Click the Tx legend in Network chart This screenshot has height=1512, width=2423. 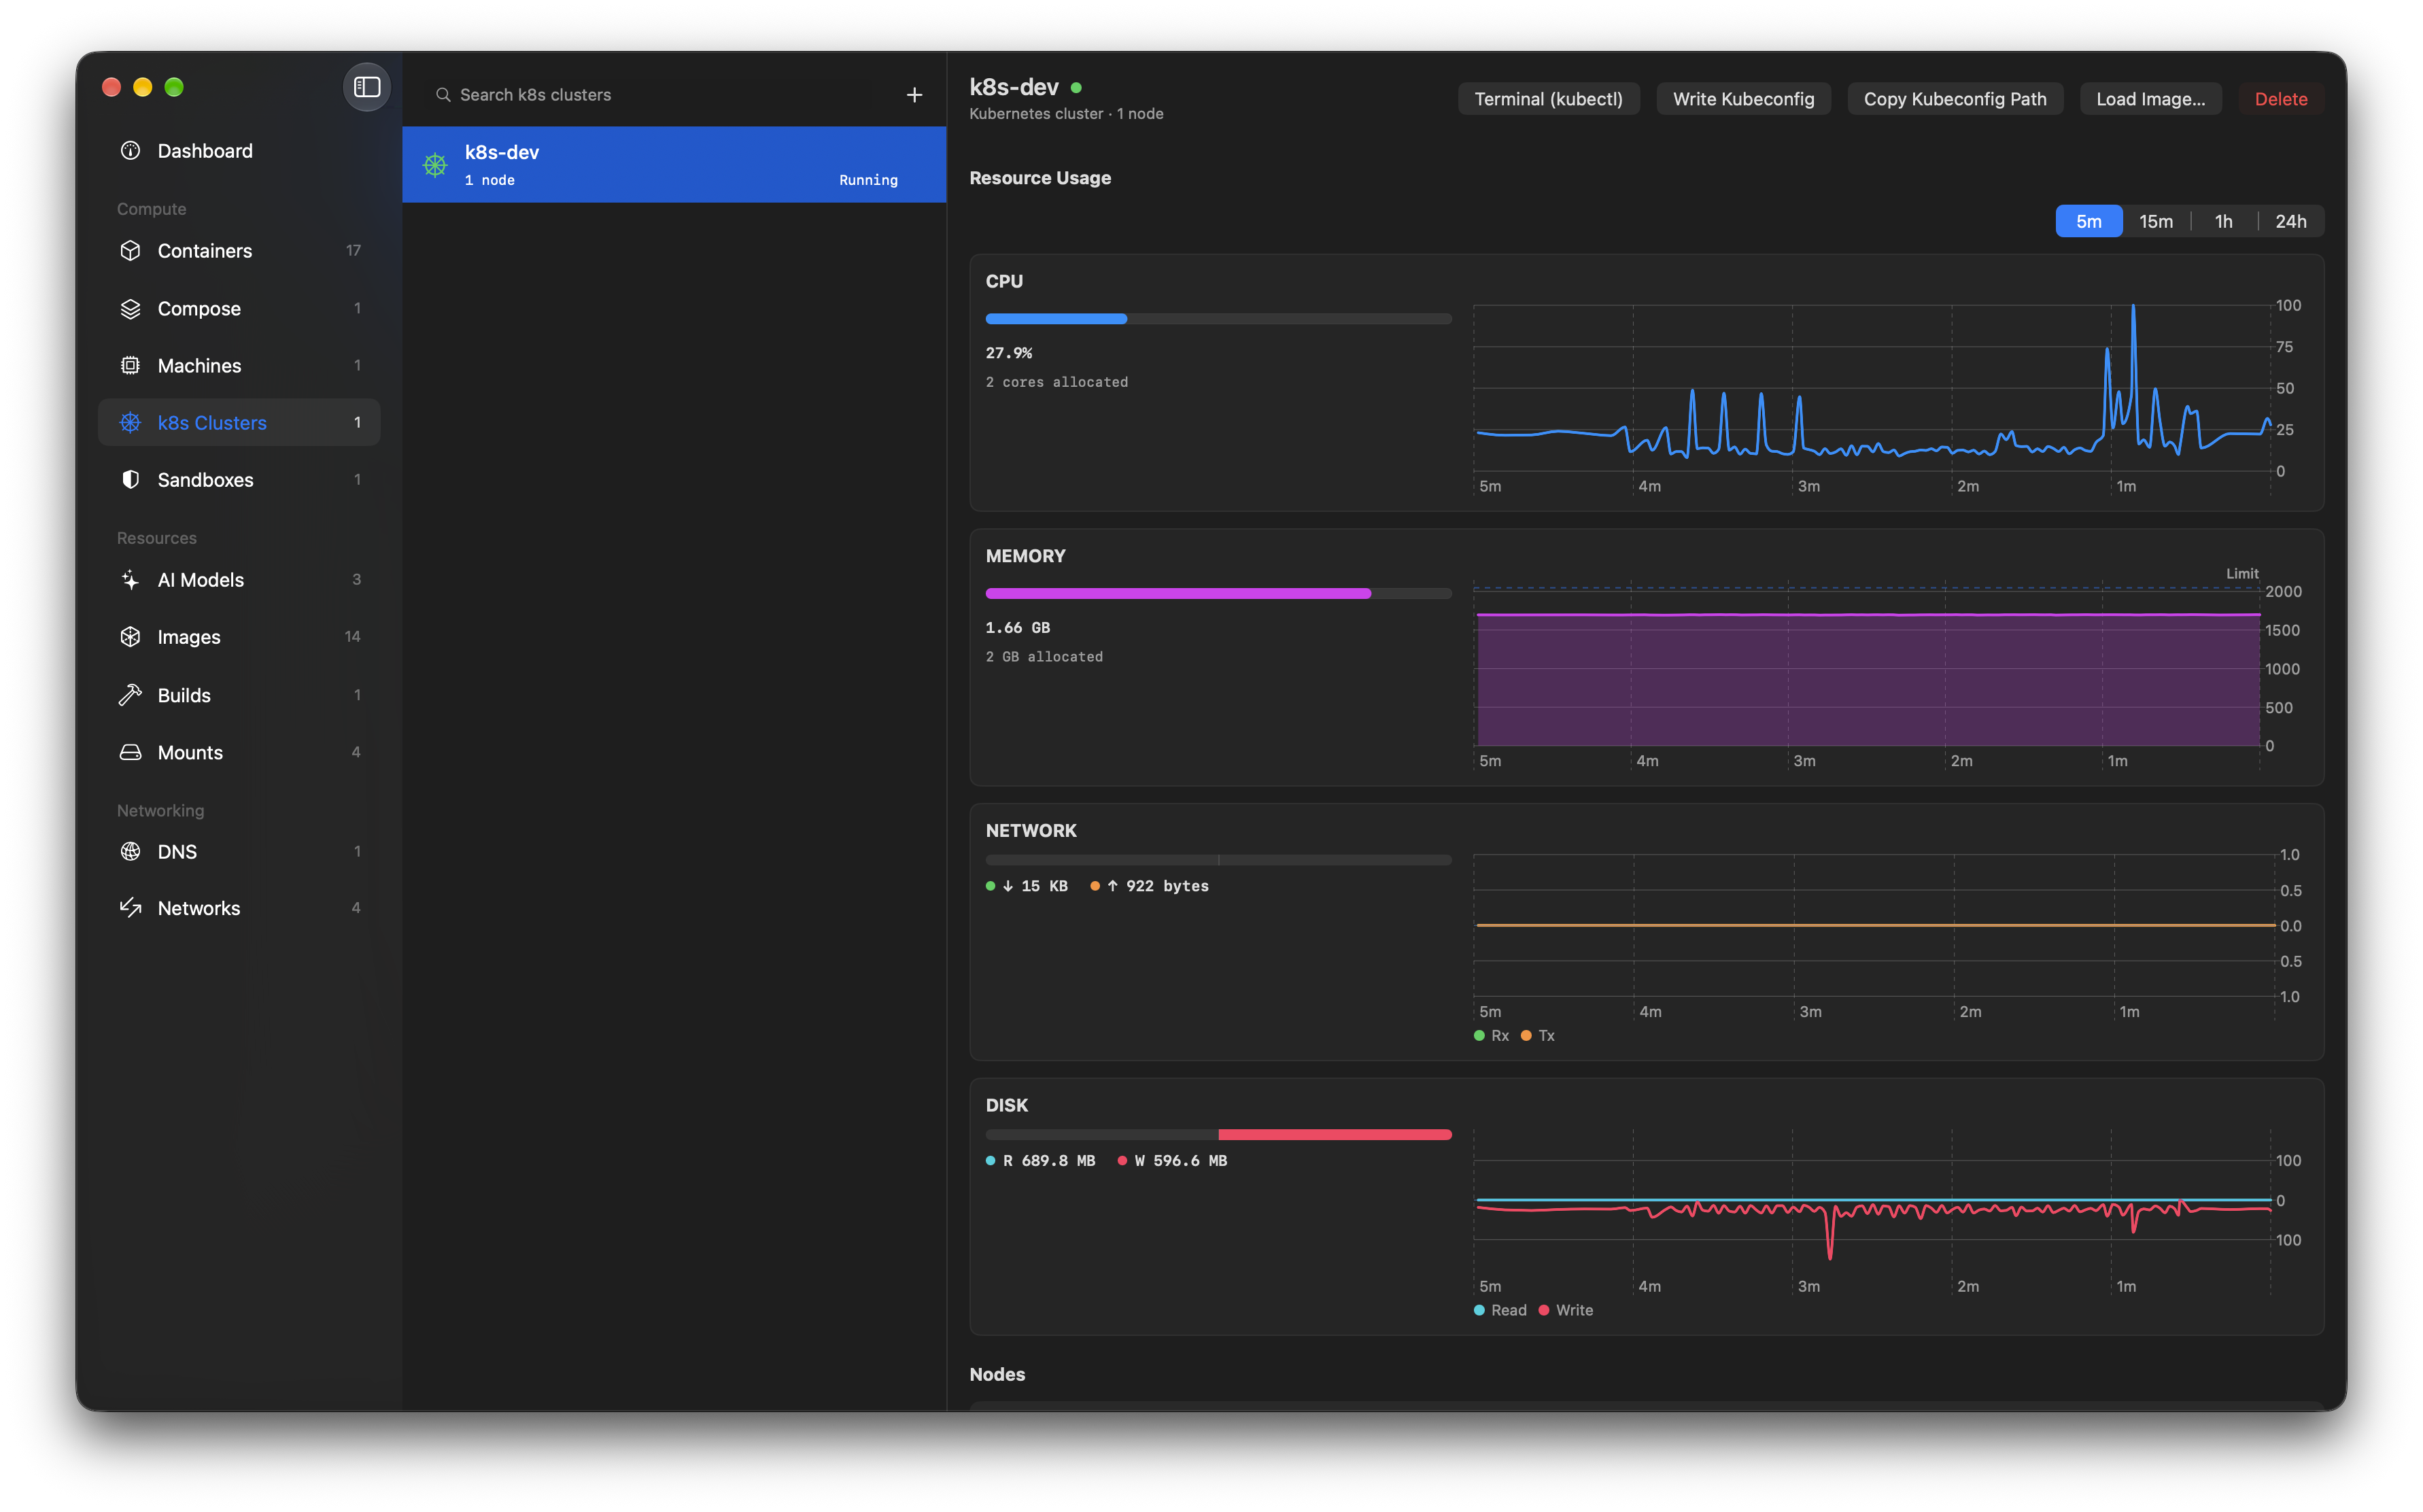pyautogui.click(x=1538, y=1036)
